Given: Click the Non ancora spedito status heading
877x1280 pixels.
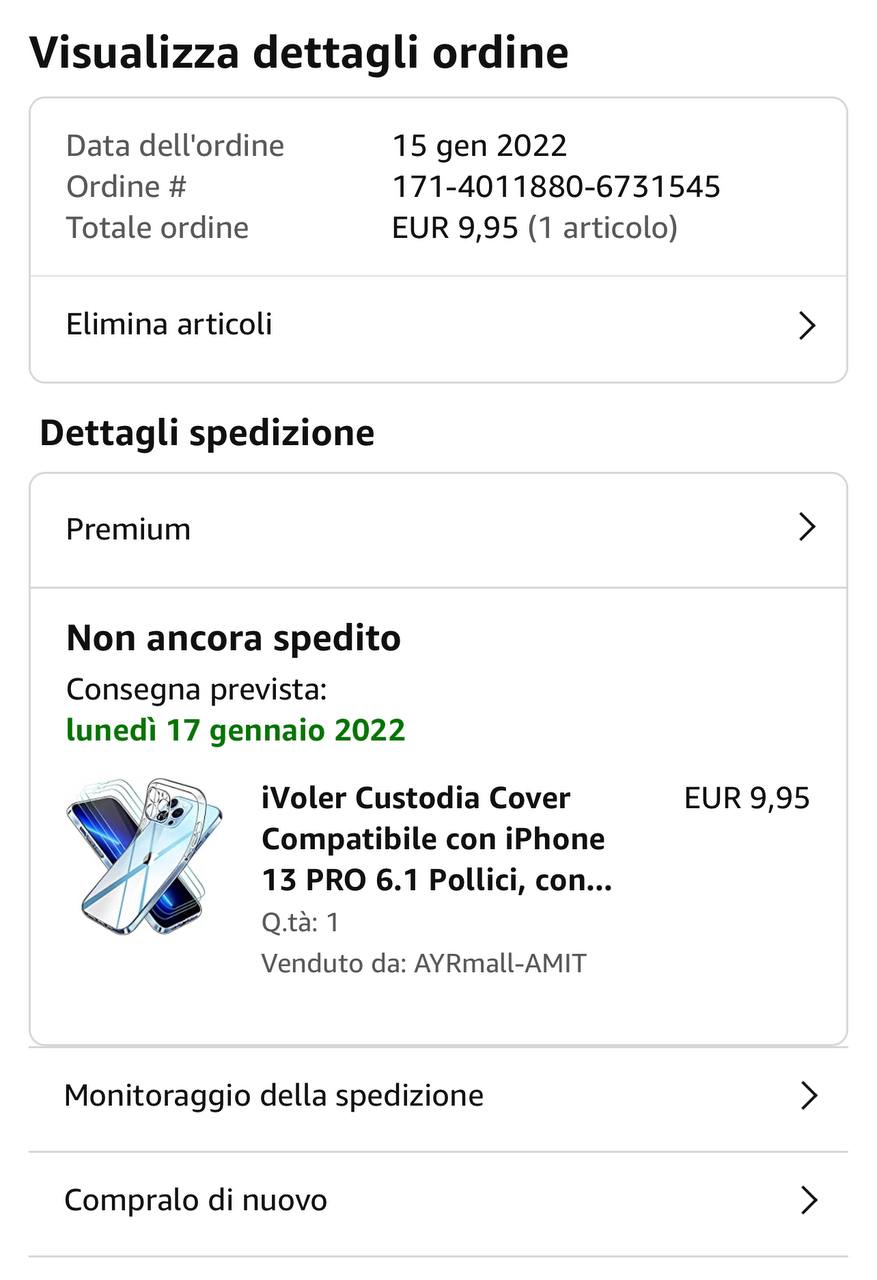Looking at the screenshot, I should [x=233, y=638].
